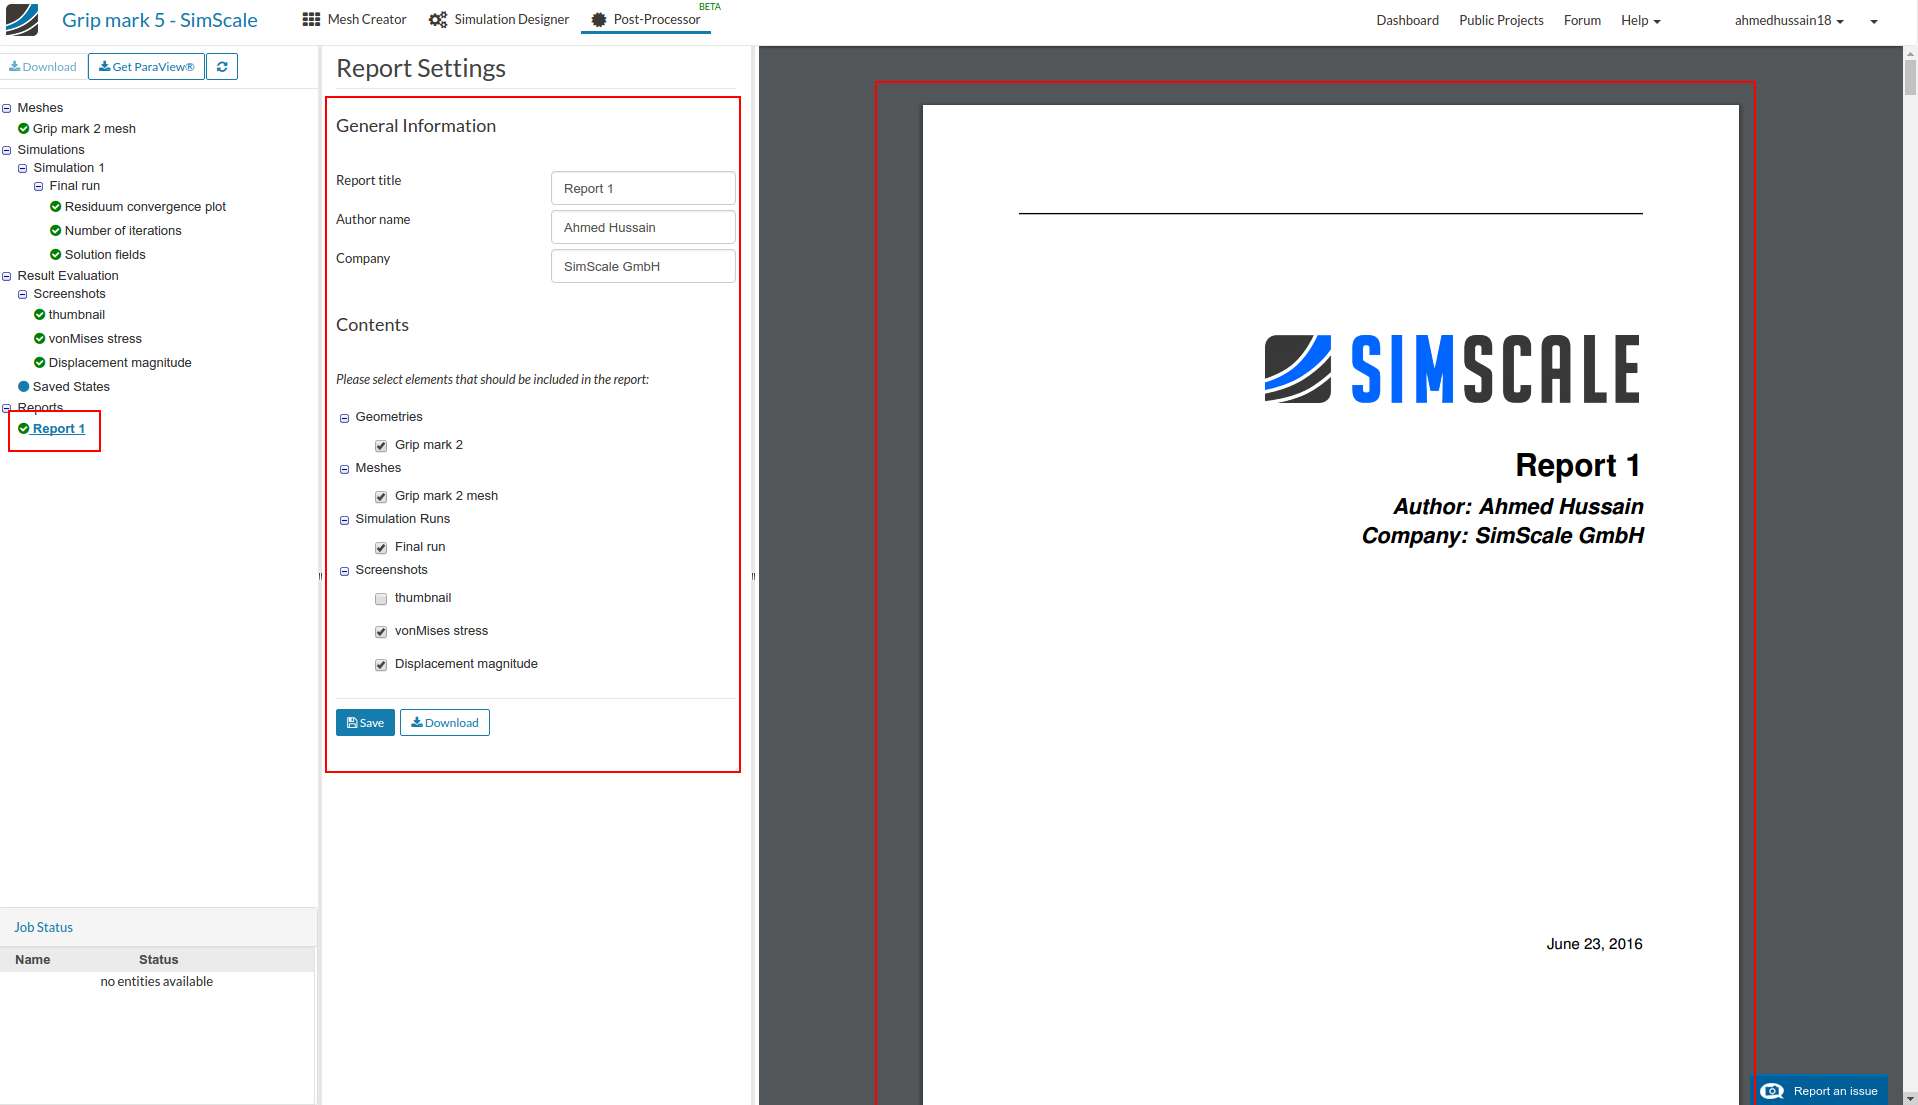Collapse the Result Evaluation tree node
1918x1105 pixels.
pyautogui.click(x=7, y=276)
